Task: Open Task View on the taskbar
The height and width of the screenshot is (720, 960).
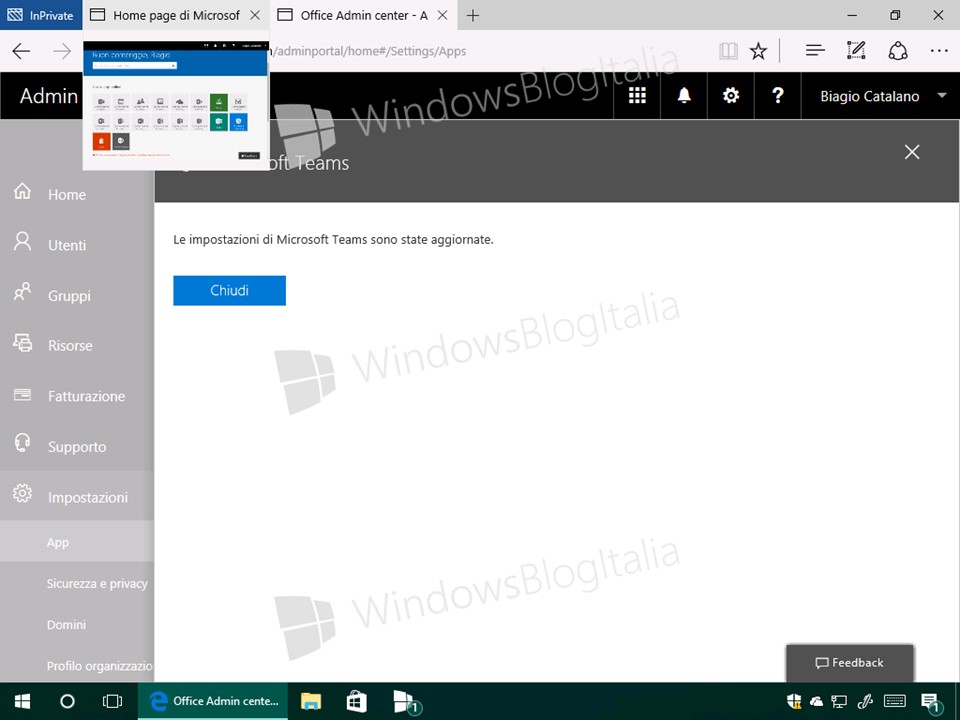Action: [112, 701]
